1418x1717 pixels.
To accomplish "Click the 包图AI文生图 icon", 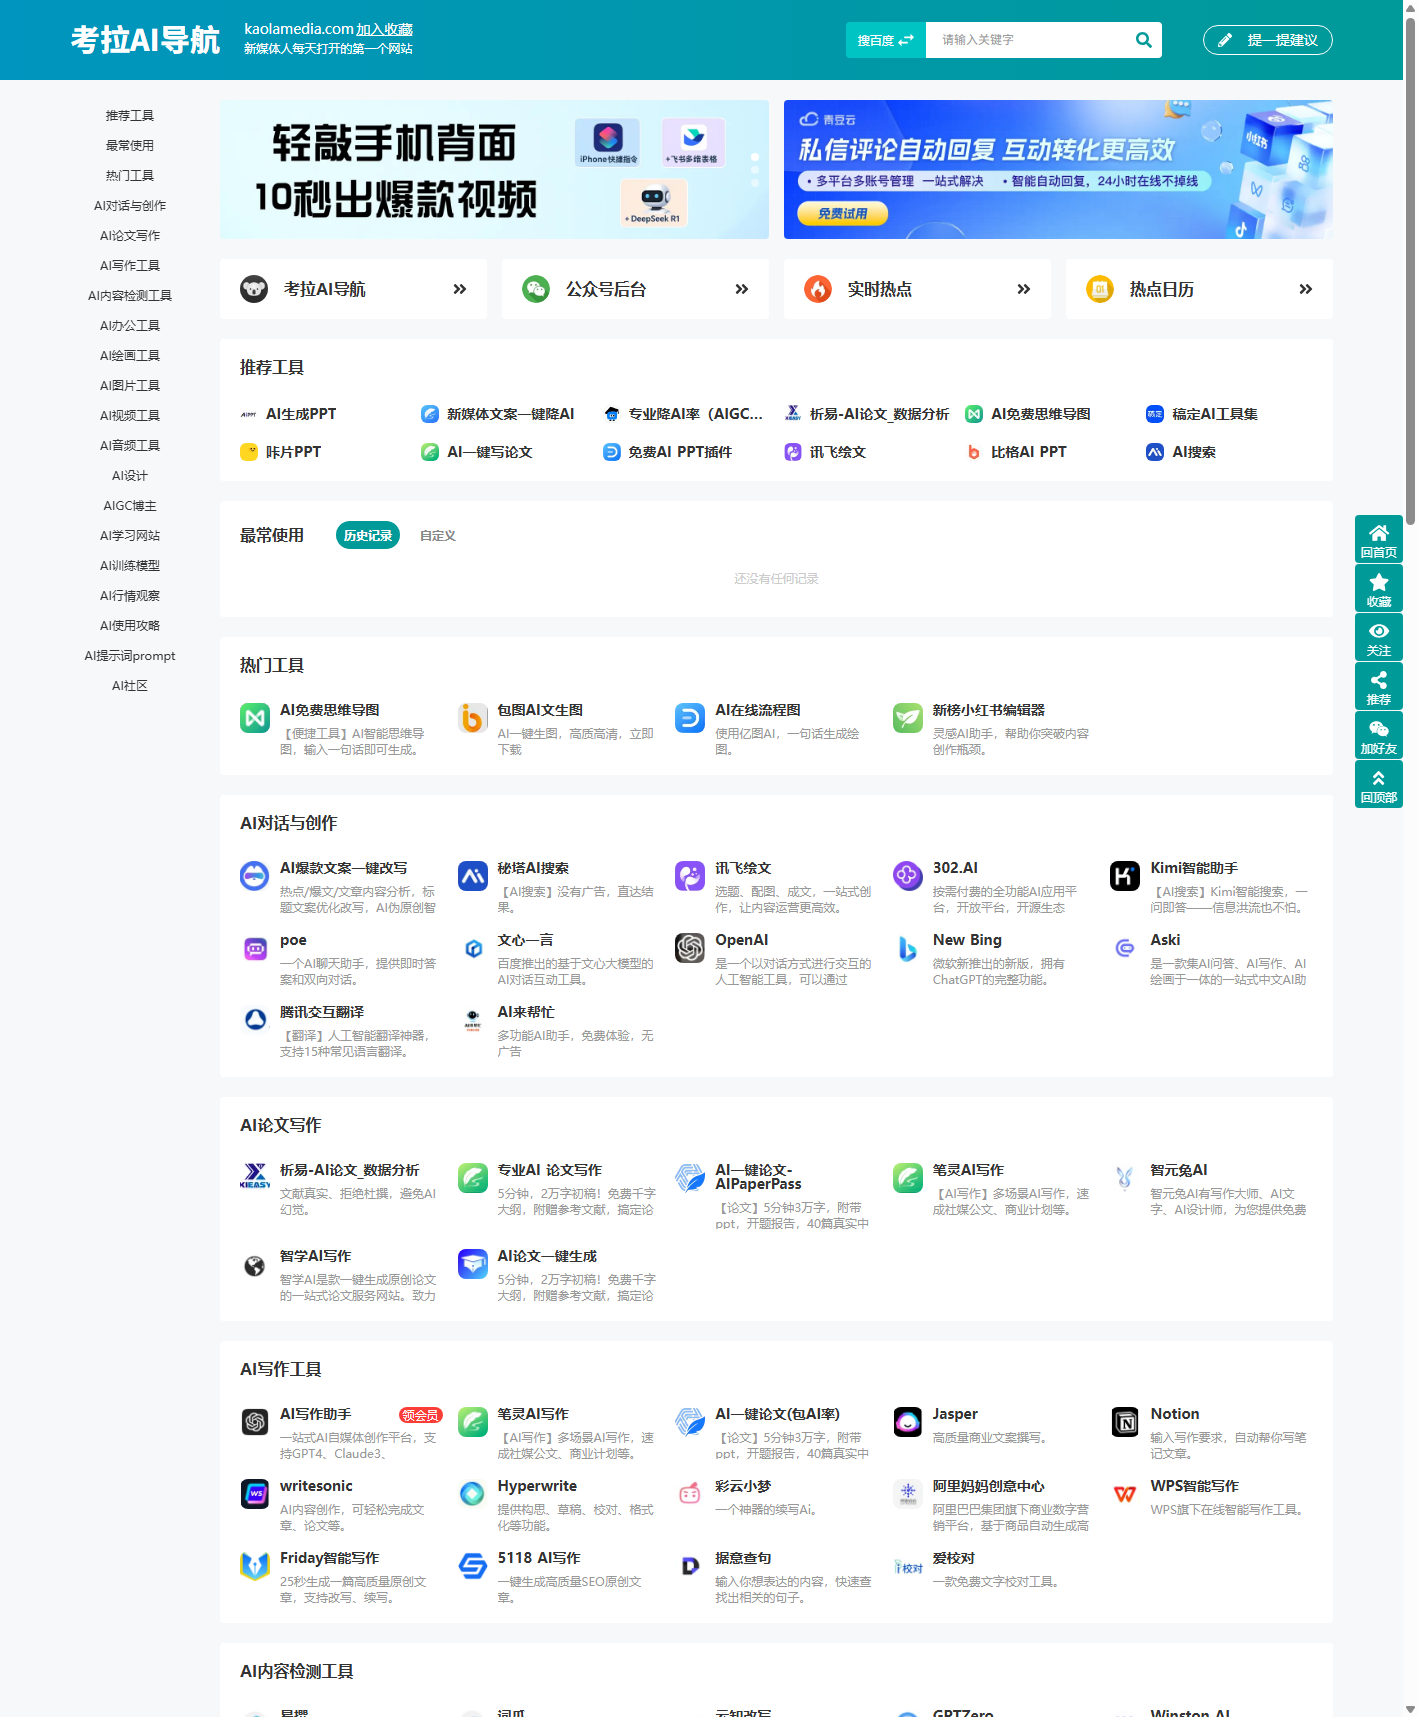I will coord(473,718).
